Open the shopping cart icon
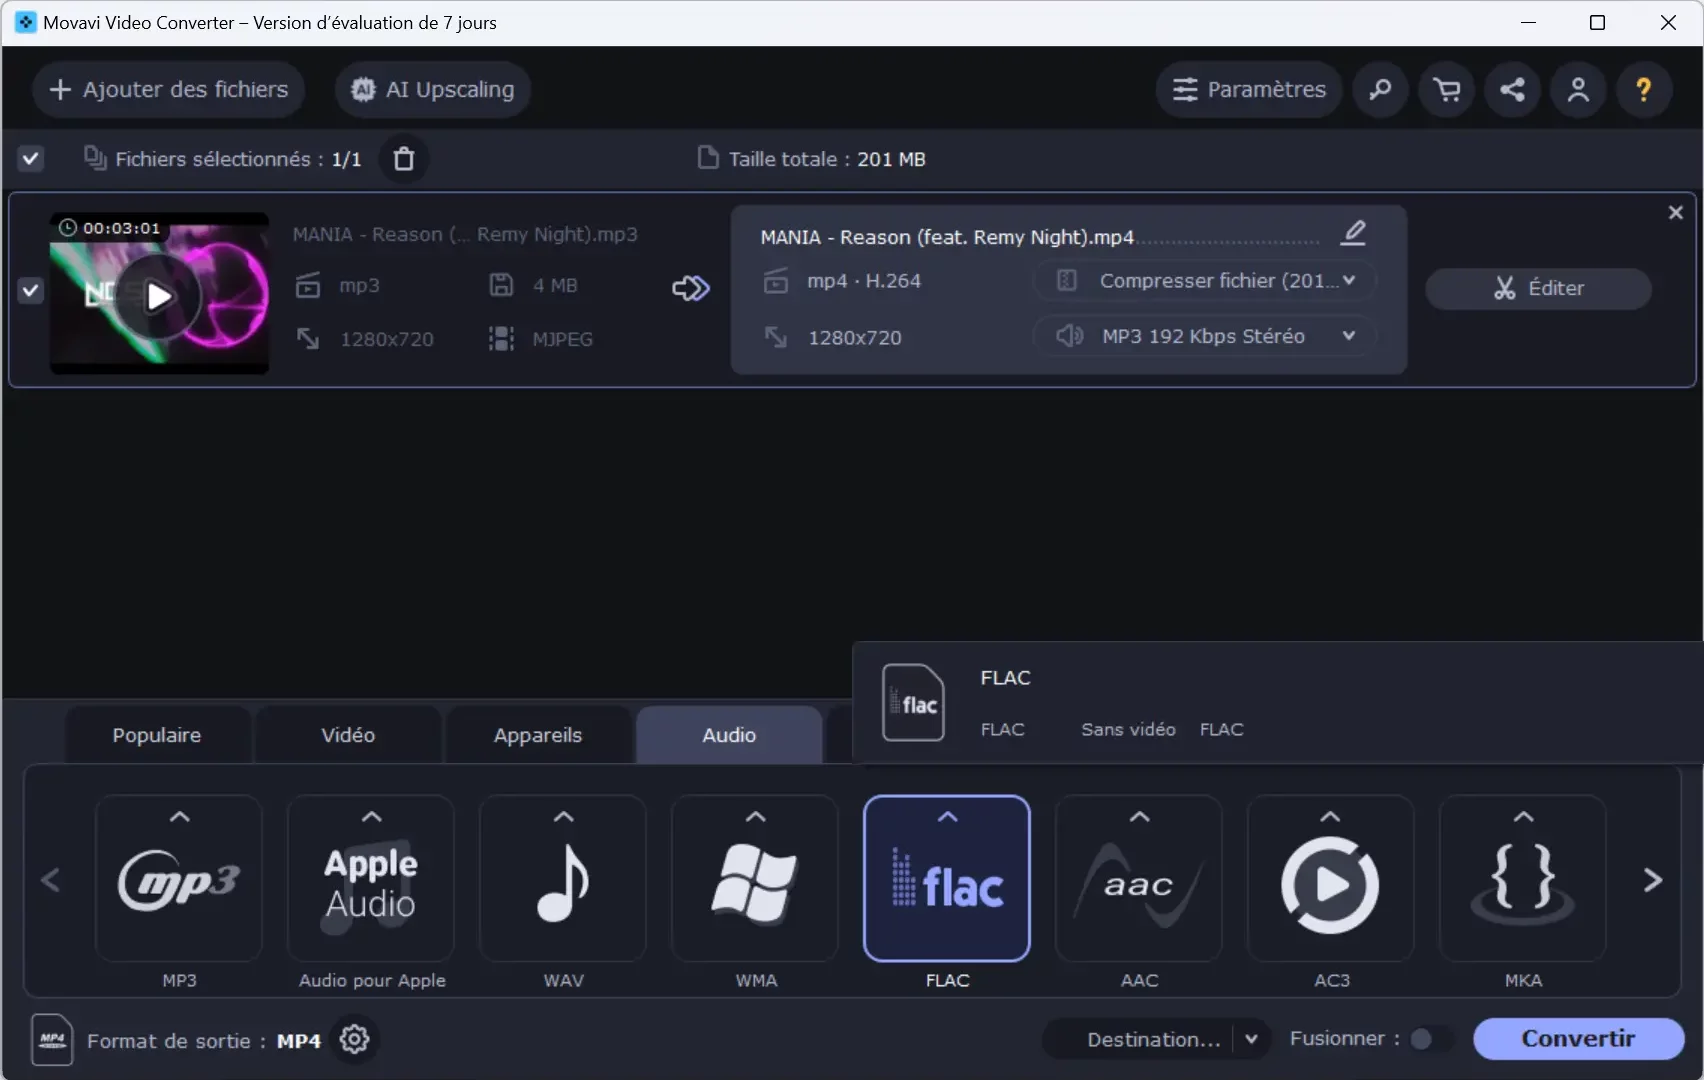1704x1080 pixels. (x=1446, y=90)
